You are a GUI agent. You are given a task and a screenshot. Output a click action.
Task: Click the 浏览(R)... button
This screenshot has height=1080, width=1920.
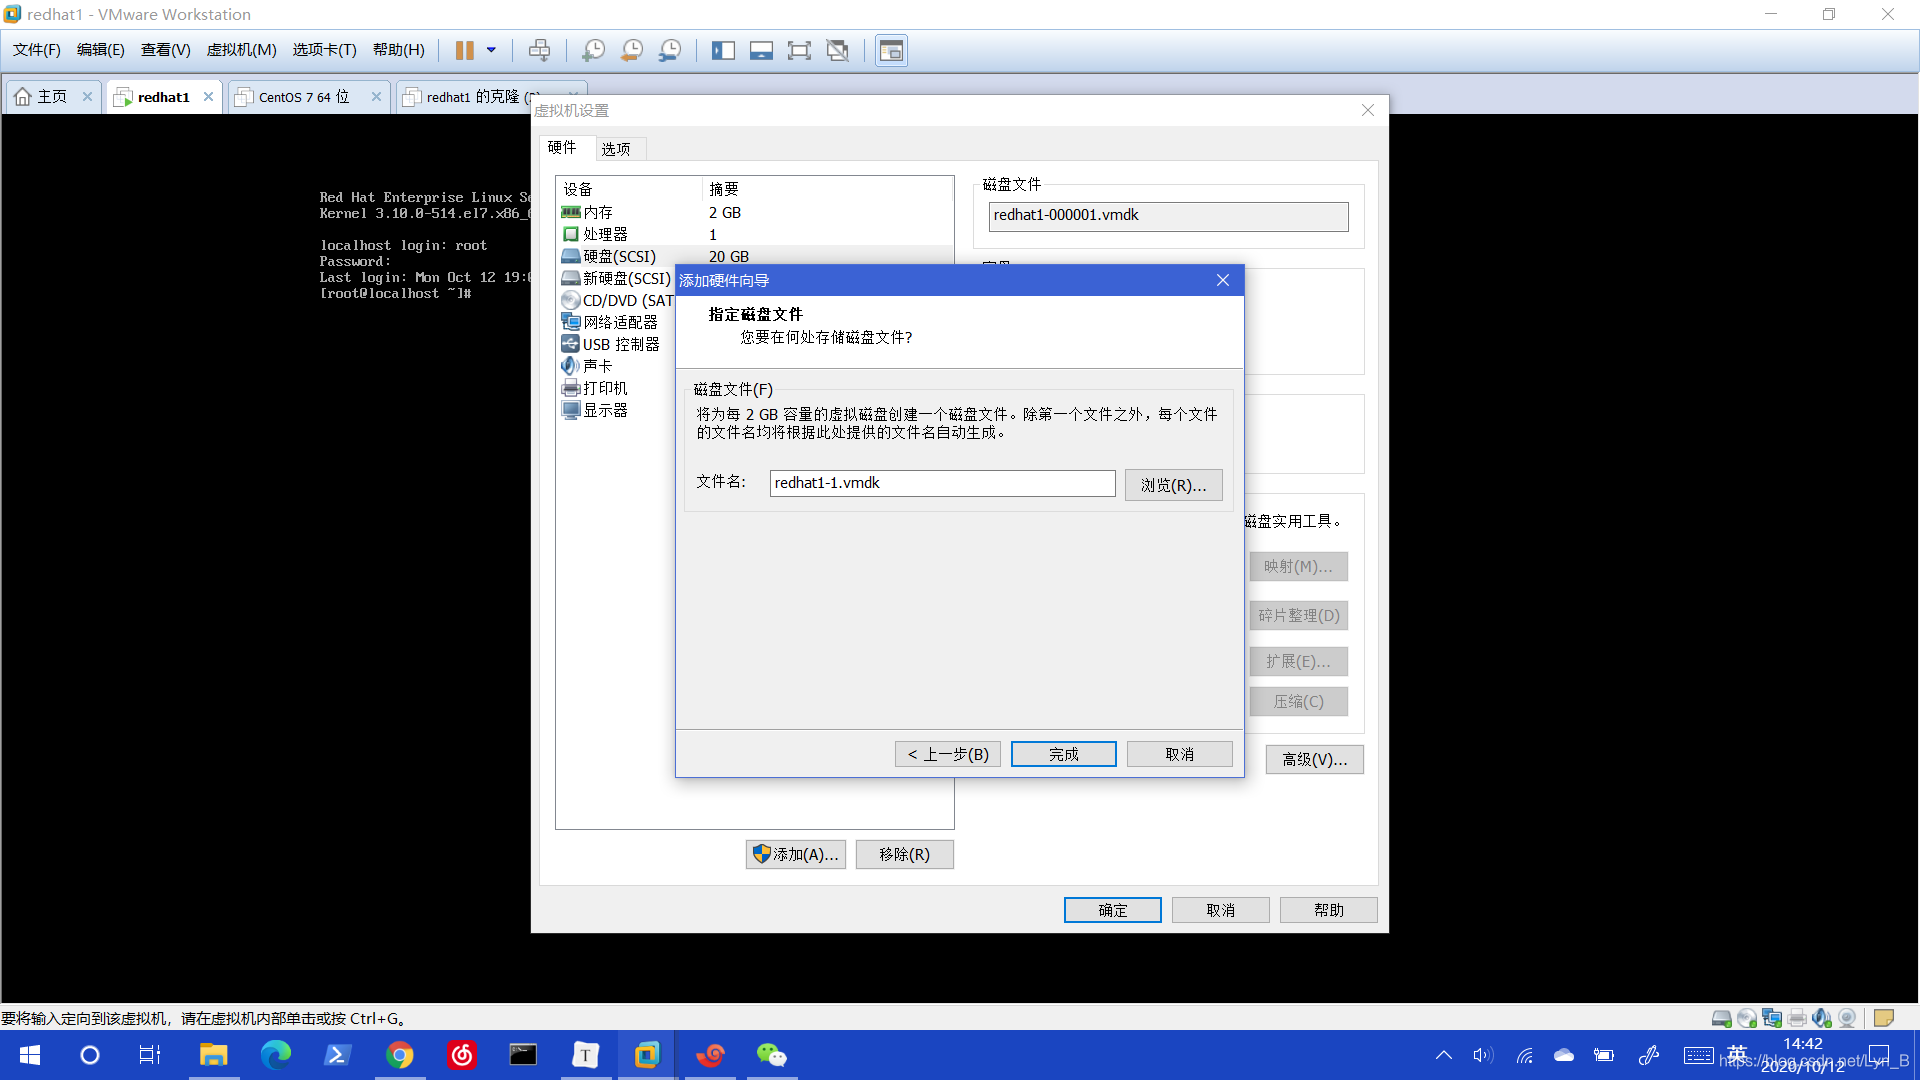[x=1173, y=485]
